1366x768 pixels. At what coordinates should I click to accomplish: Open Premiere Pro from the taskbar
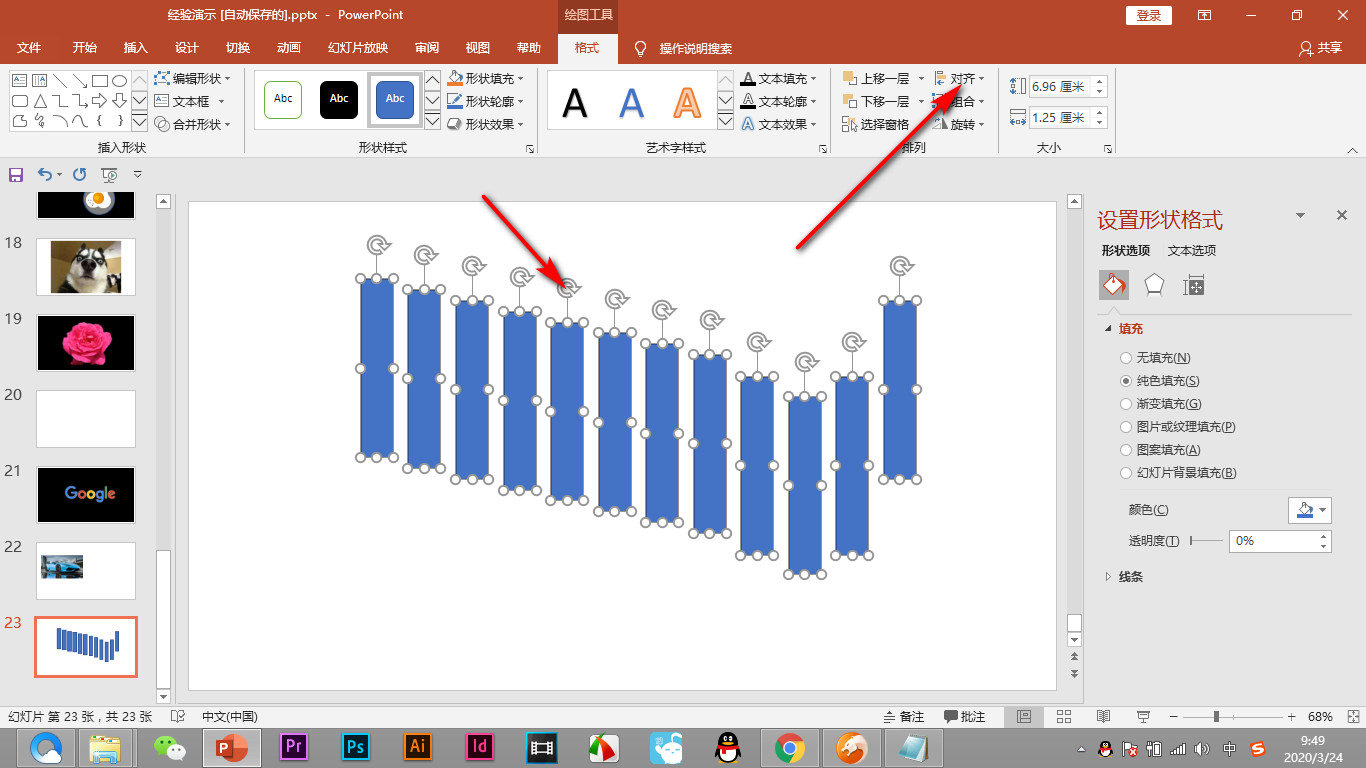pos(293,746)
